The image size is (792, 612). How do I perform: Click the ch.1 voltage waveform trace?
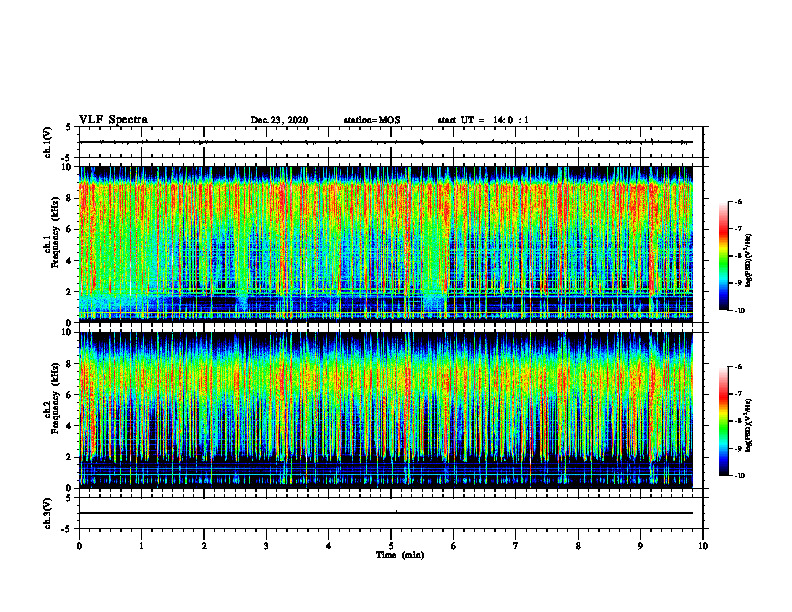click(x=386, y=142)
